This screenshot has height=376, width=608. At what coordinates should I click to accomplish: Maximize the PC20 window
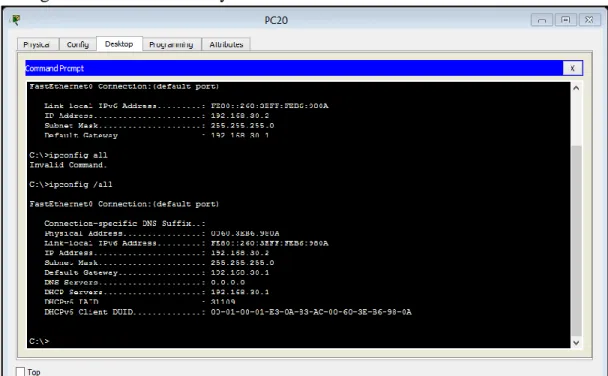click(565, 20)
